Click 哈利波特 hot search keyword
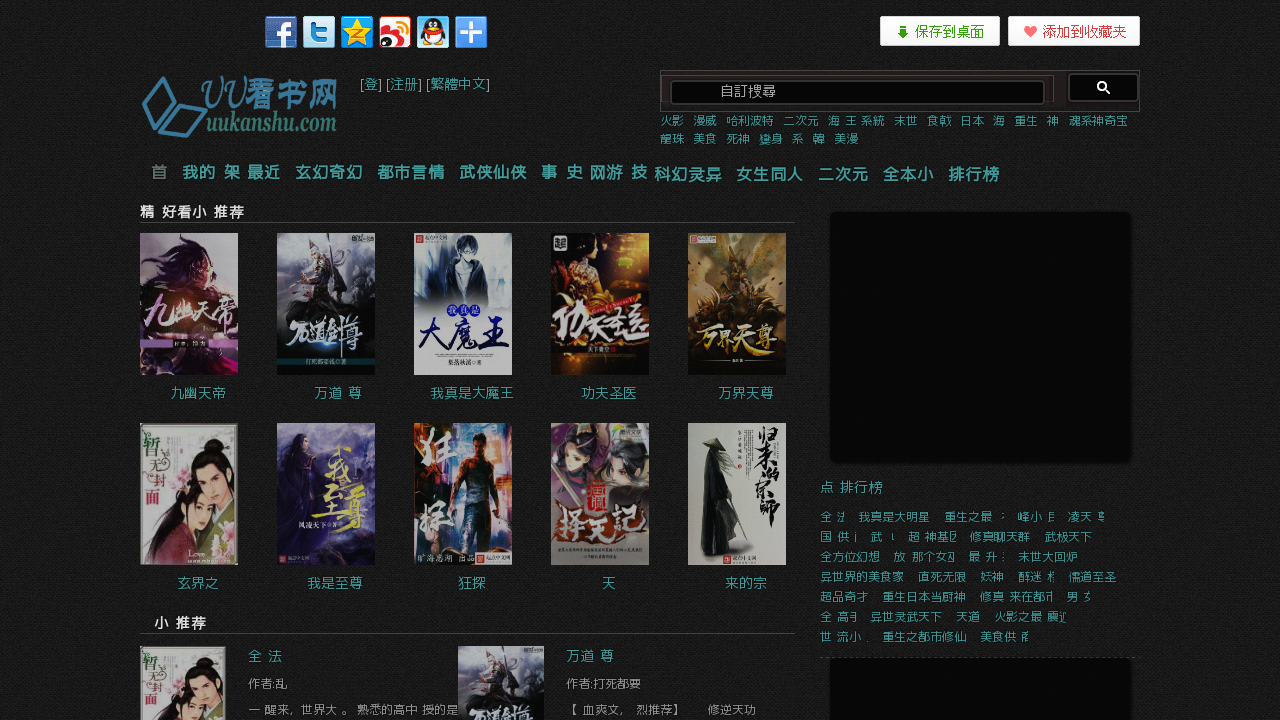 click(750, 121)
